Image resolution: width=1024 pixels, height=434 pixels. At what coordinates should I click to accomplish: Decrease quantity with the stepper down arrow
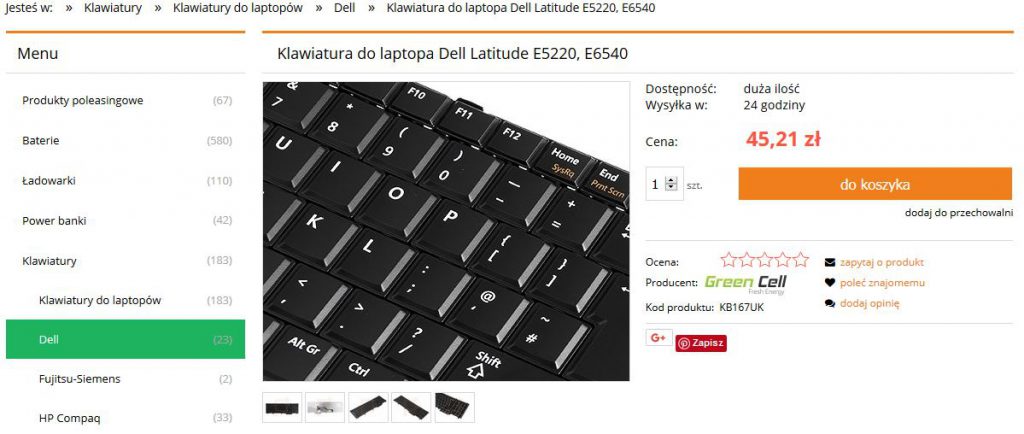[x=670, y=189]
